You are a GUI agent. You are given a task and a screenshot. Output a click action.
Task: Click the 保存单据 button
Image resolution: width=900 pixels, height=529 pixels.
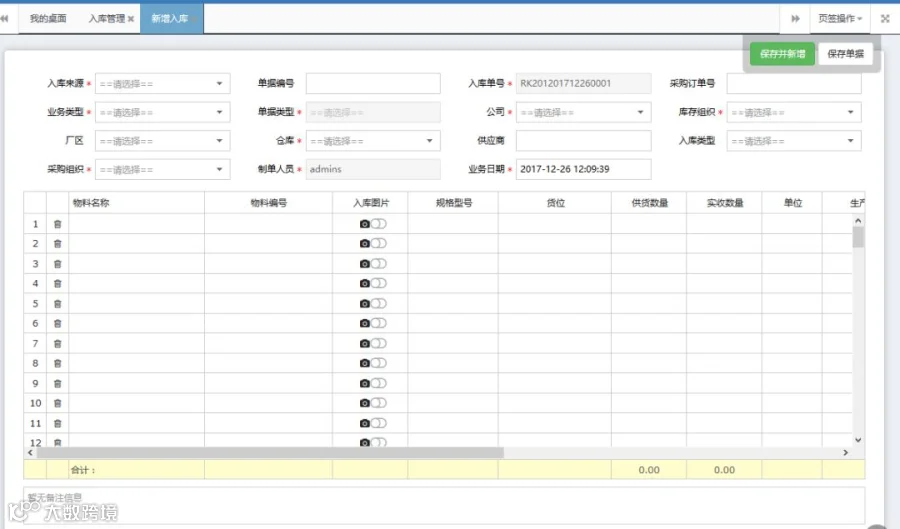point(845,54)
